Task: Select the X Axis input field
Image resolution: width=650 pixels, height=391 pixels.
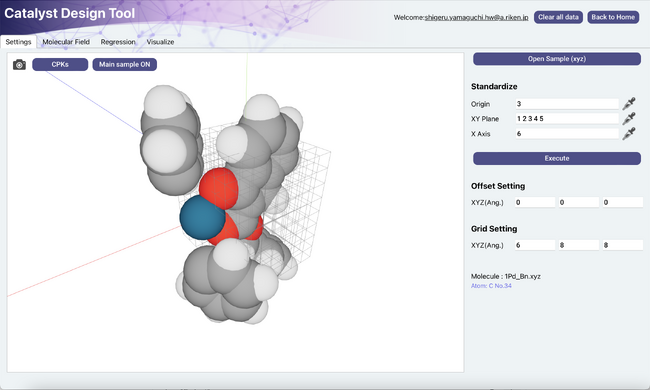Action: pos(567,134)
